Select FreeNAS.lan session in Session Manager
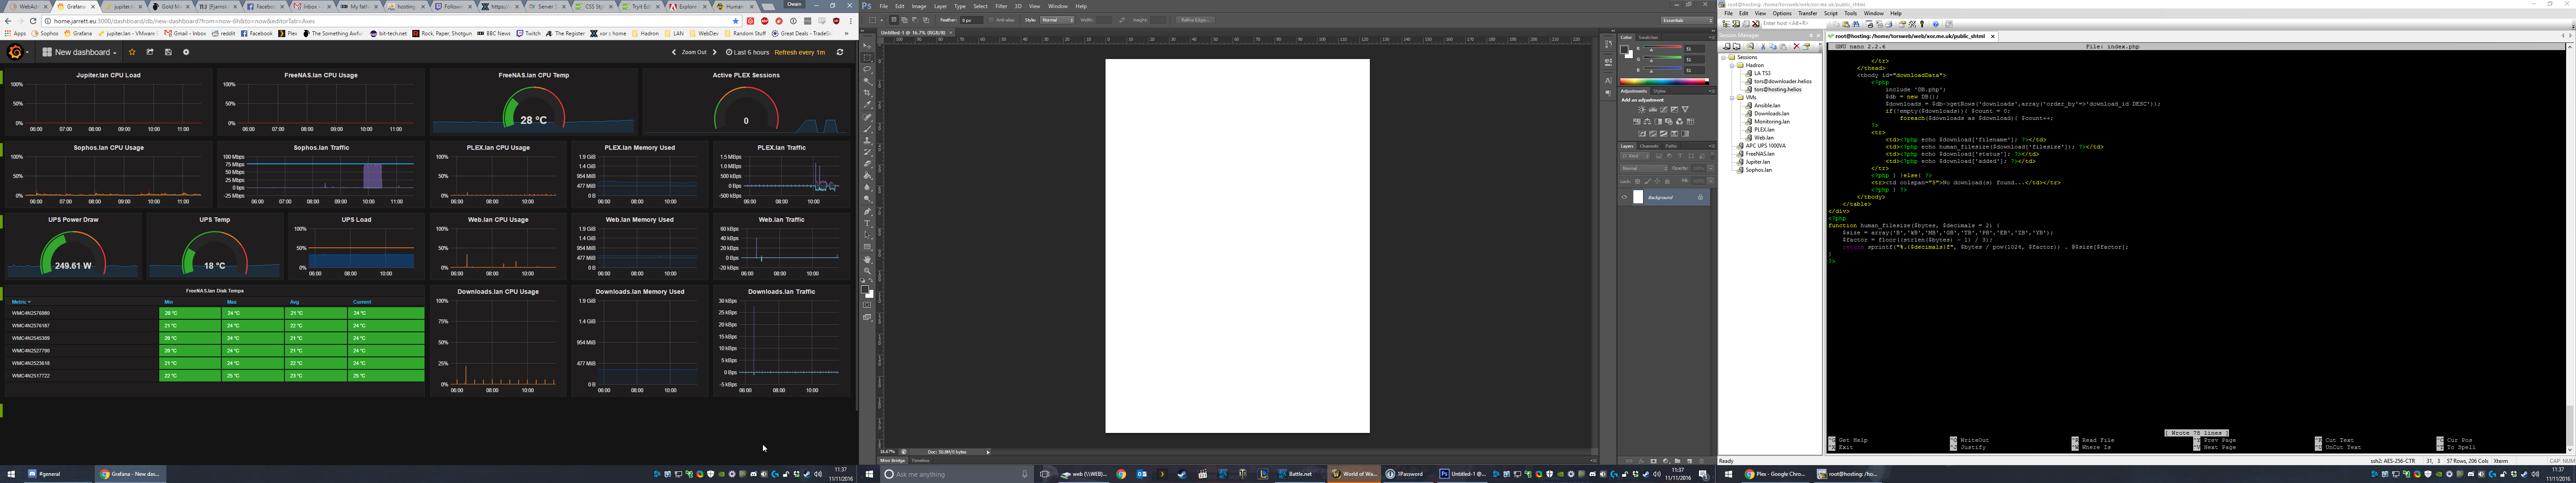The image size is (2576, 483). [x=1760, y=154]
